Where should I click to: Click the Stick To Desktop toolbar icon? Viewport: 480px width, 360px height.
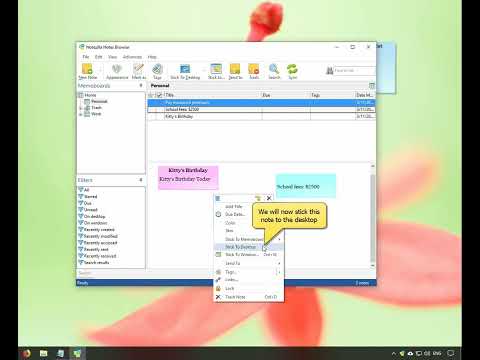185,71
